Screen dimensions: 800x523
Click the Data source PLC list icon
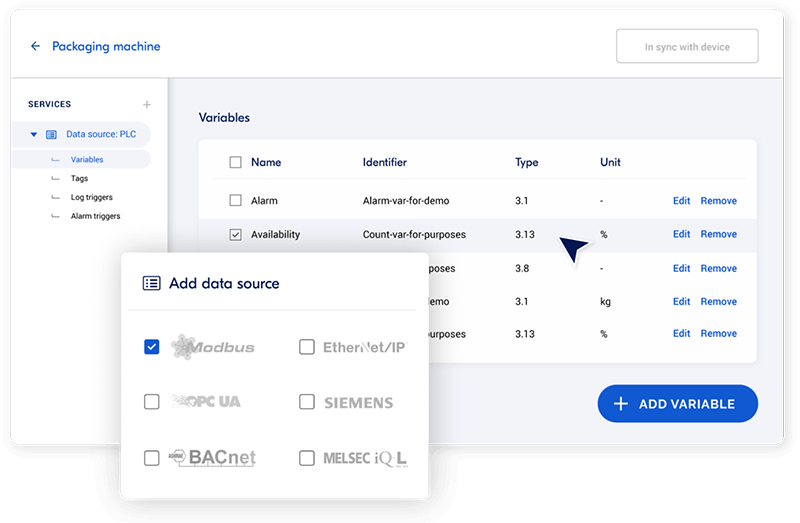(x=52, y=134)
